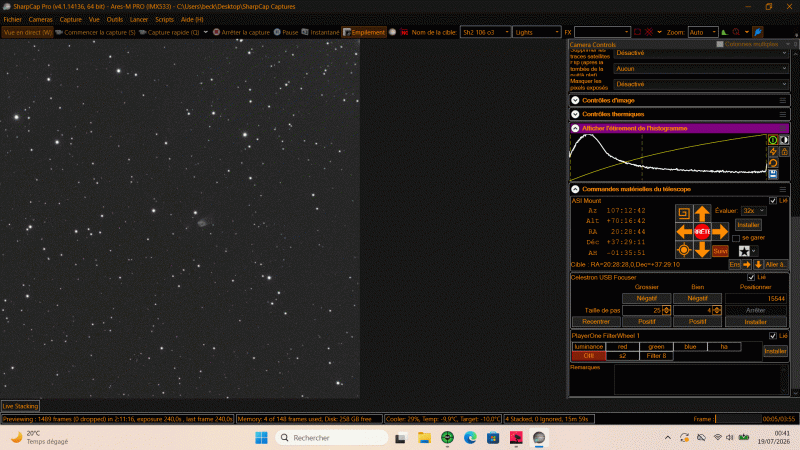
Task: Toggle the half-circle contrast icon beside histogram
Action: click(784, 140)
